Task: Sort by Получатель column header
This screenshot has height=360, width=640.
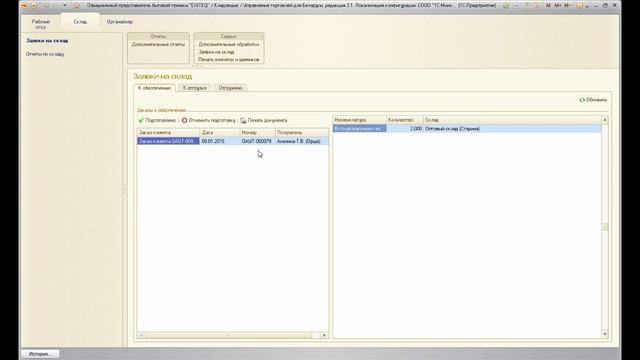Action: [x=302, y=133]
